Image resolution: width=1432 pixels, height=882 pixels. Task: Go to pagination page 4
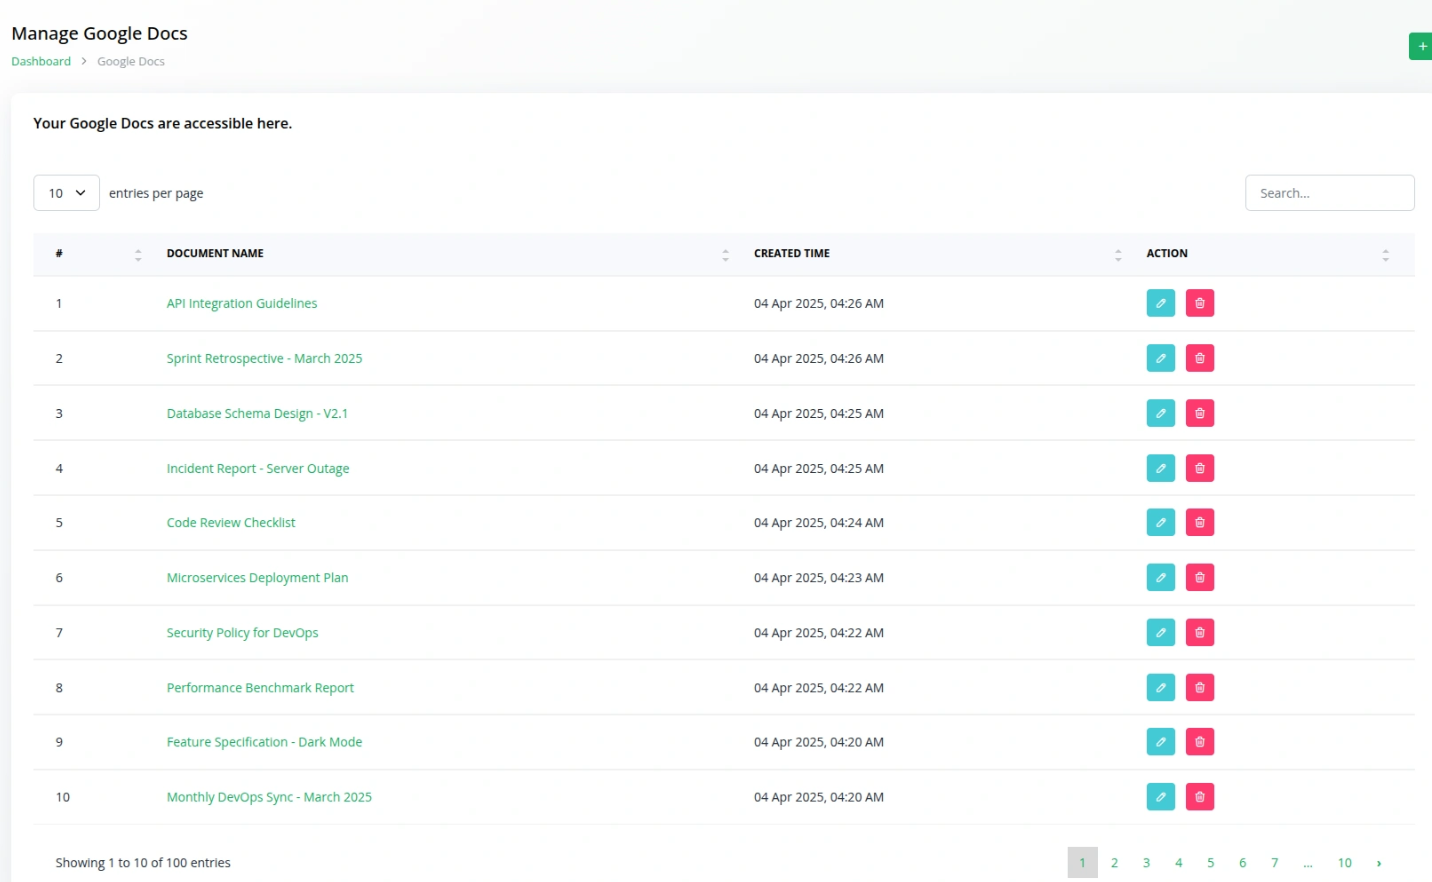(1178, 862)
